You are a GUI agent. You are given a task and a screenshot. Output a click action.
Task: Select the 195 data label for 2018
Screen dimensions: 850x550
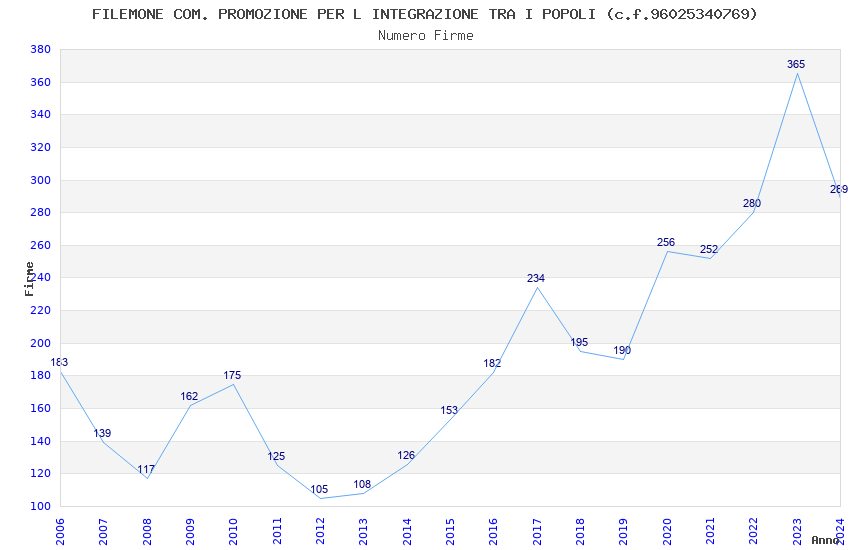579,342
